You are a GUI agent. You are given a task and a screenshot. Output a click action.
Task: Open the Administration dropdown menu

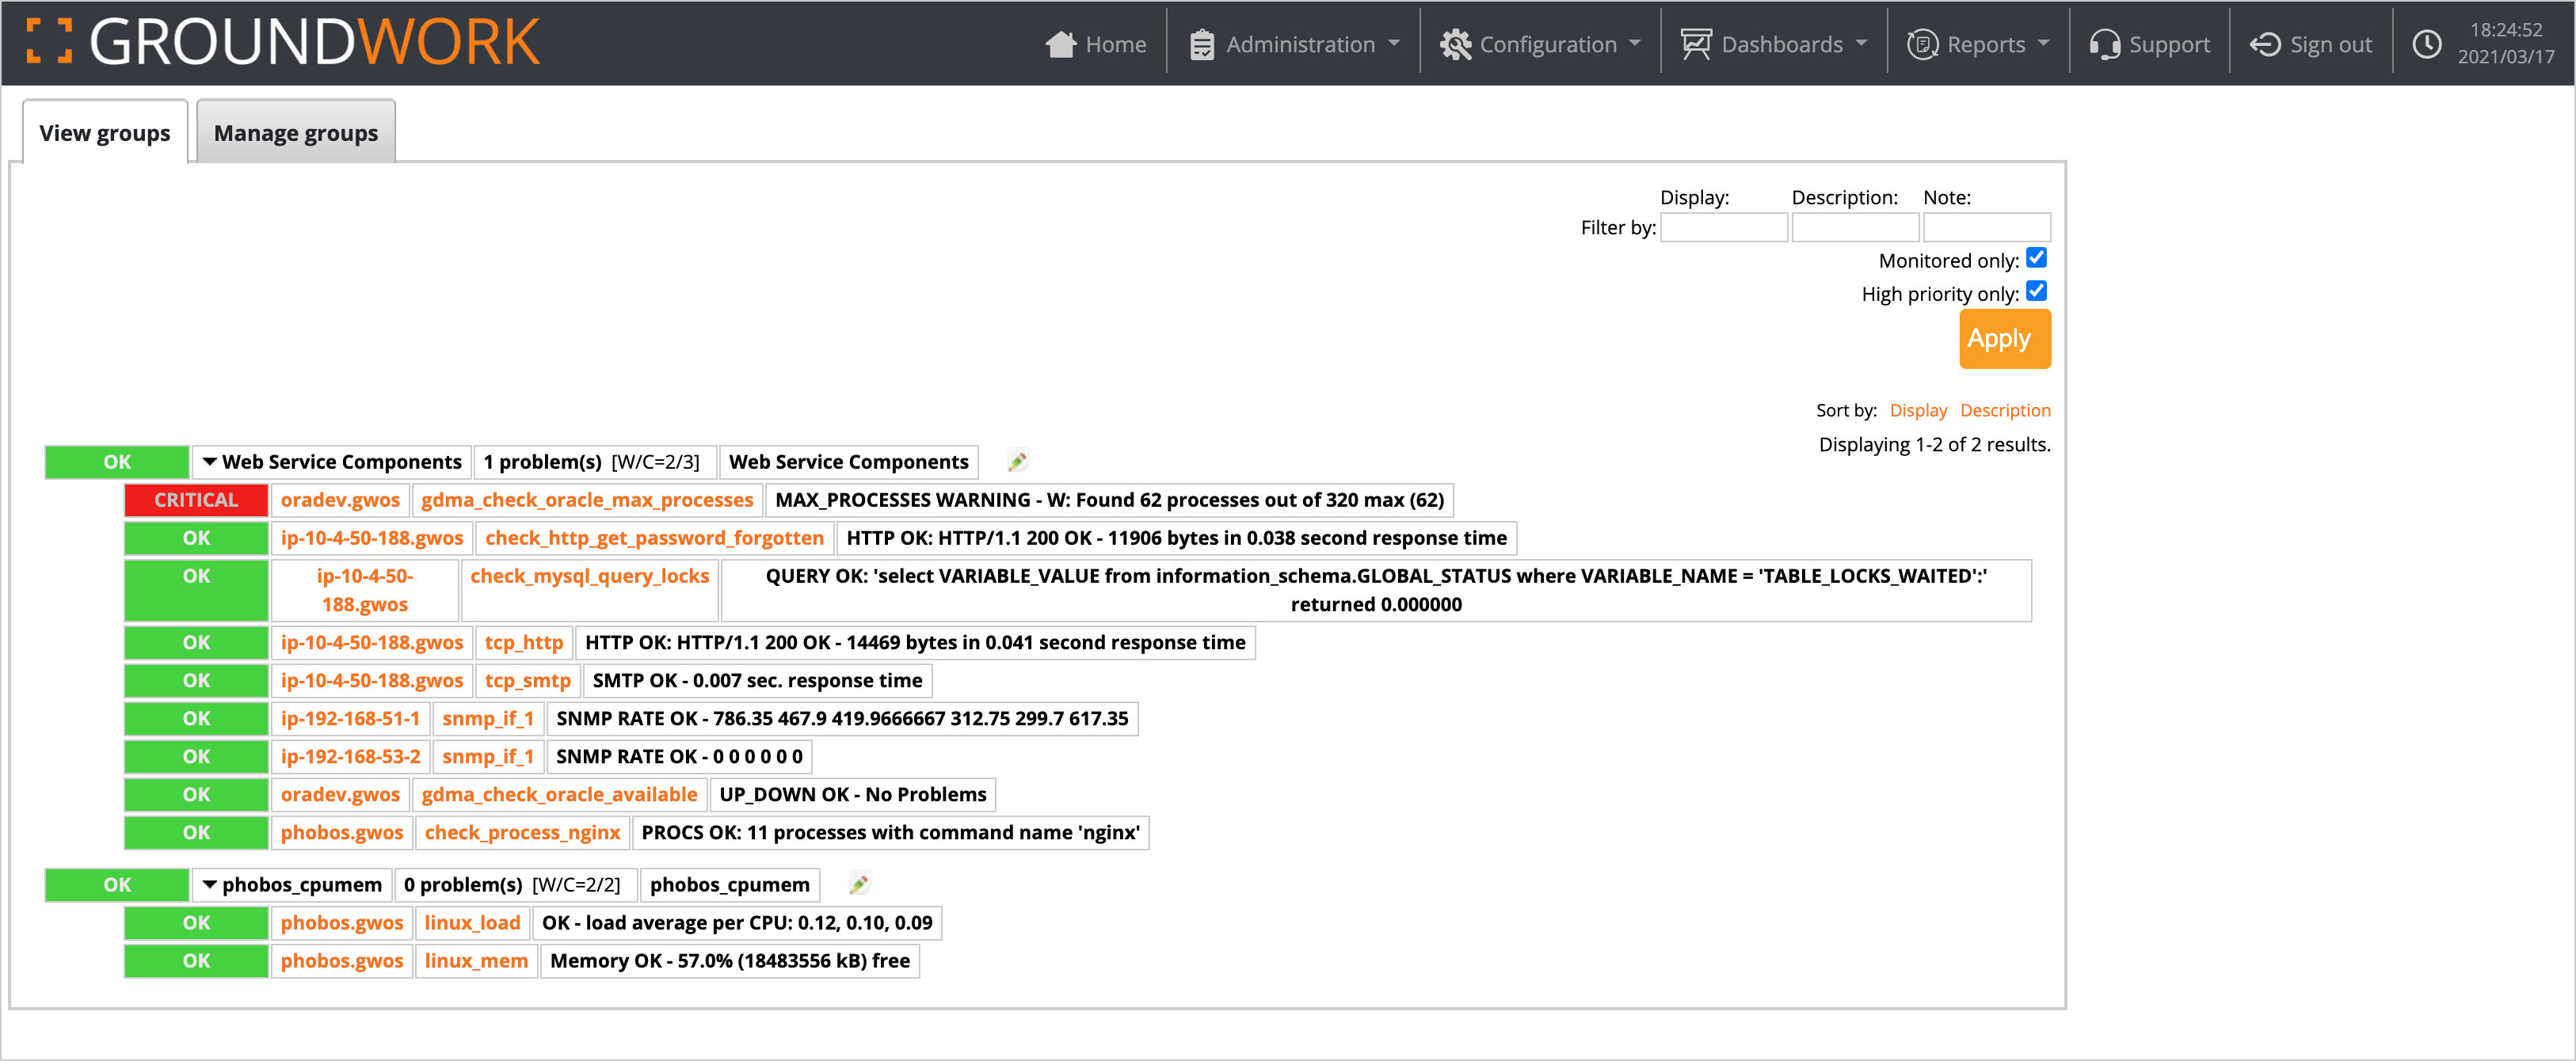pyautogui.click(x=1296, y=45)
